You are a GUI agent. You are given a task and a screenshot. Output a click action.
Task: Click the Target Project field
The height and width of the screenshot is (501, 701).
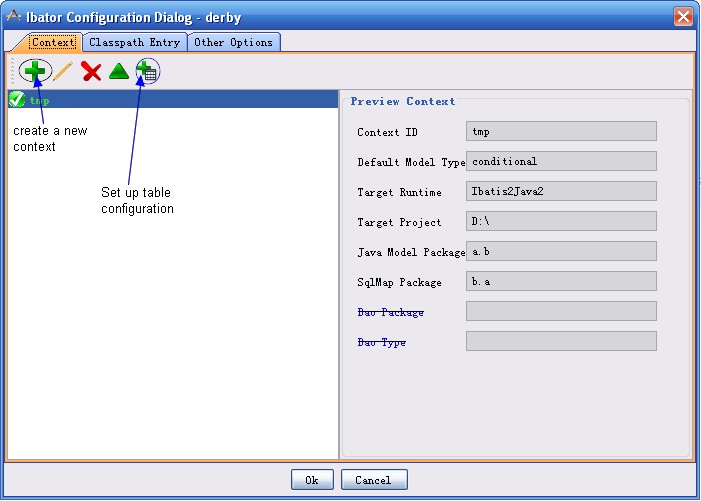click(561, 221)
